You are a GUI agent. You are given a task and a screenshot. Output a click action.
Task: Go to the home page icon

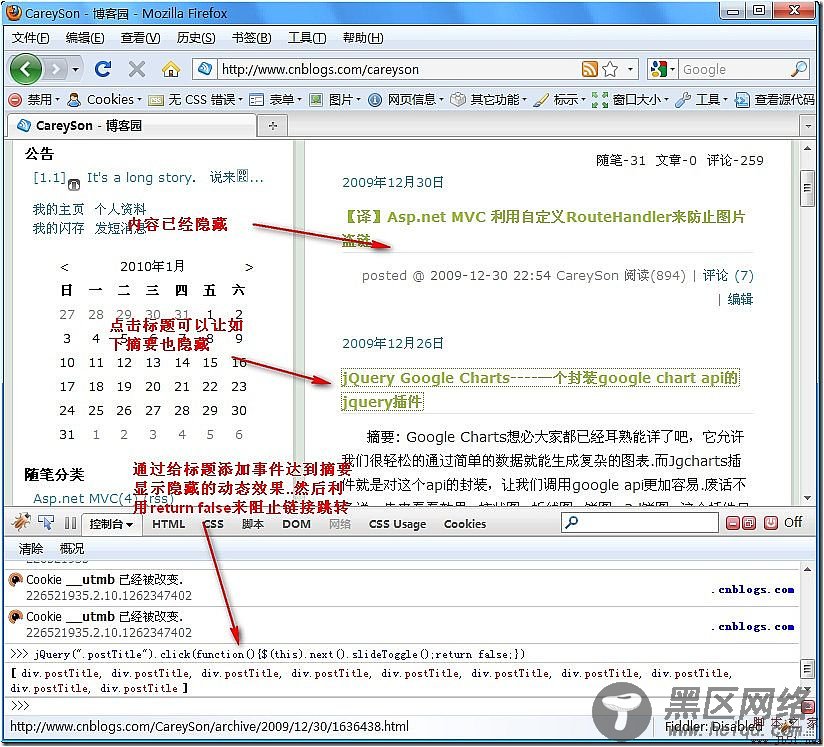point(170,69)
